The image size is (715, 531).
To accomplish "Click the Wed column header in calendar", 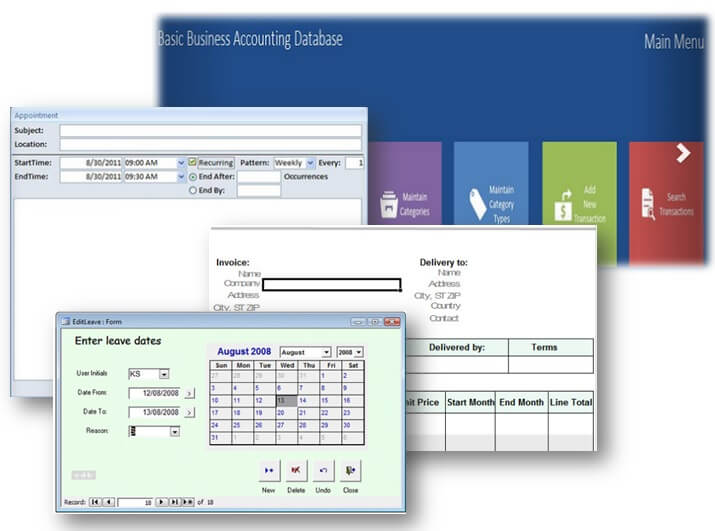I will click(287, 365).
